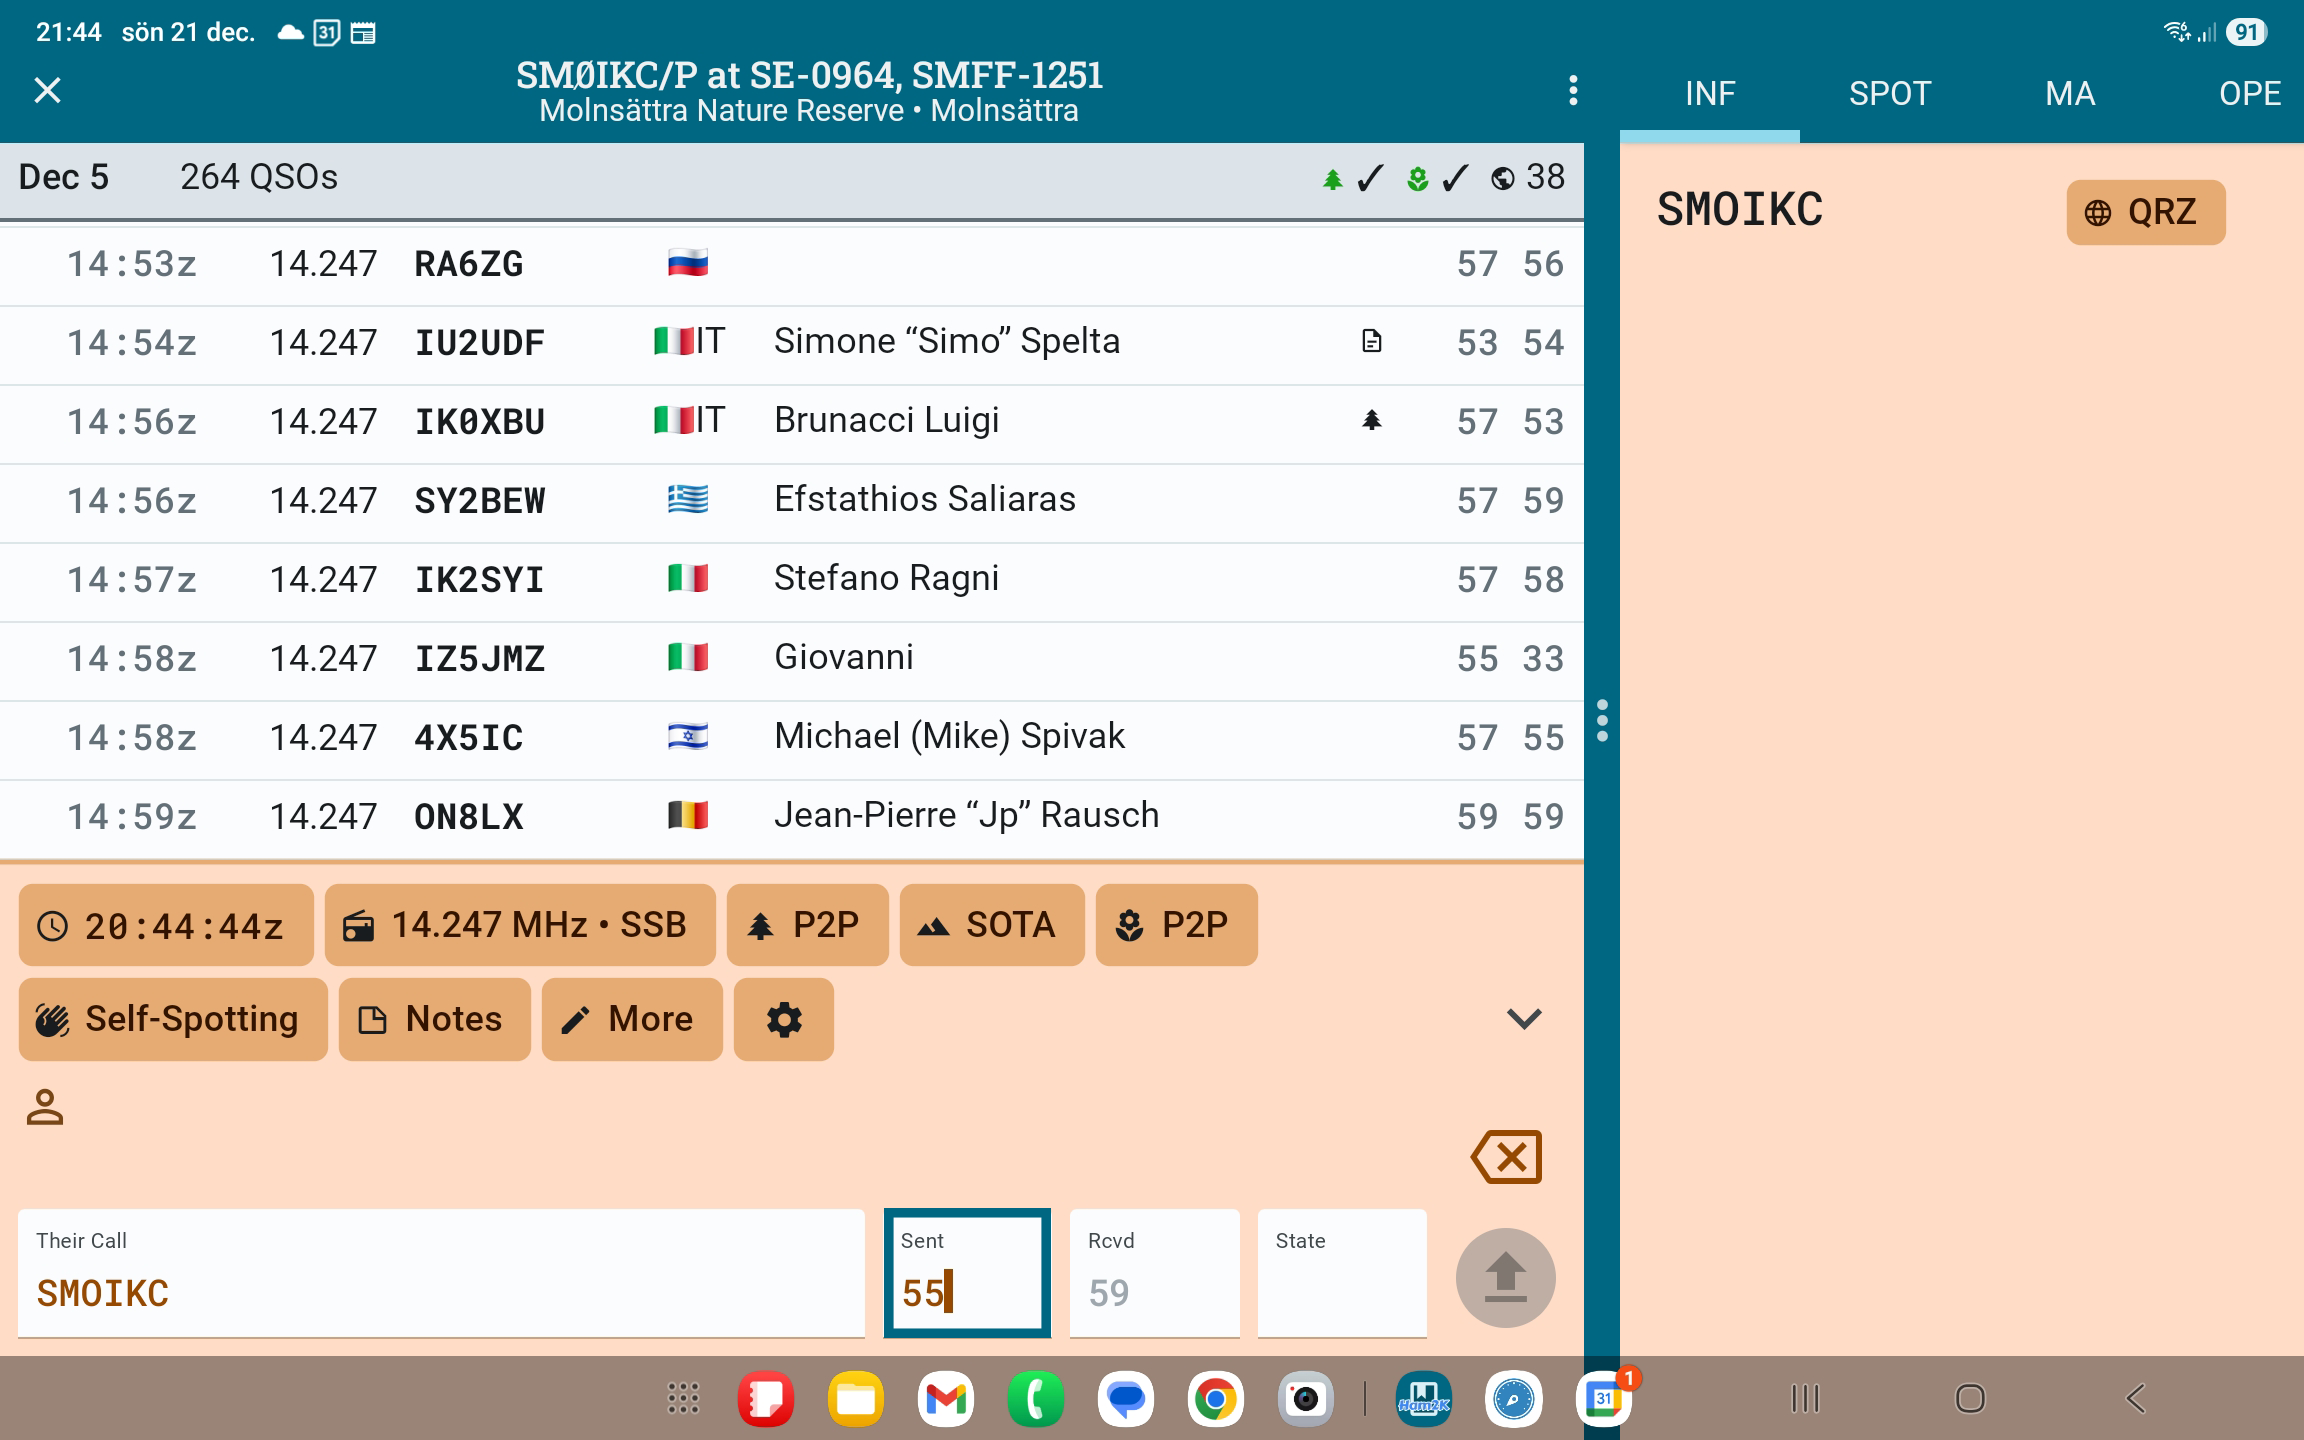
Task: Toggle WWFF P2P flower control
Action: [1176, 925]
